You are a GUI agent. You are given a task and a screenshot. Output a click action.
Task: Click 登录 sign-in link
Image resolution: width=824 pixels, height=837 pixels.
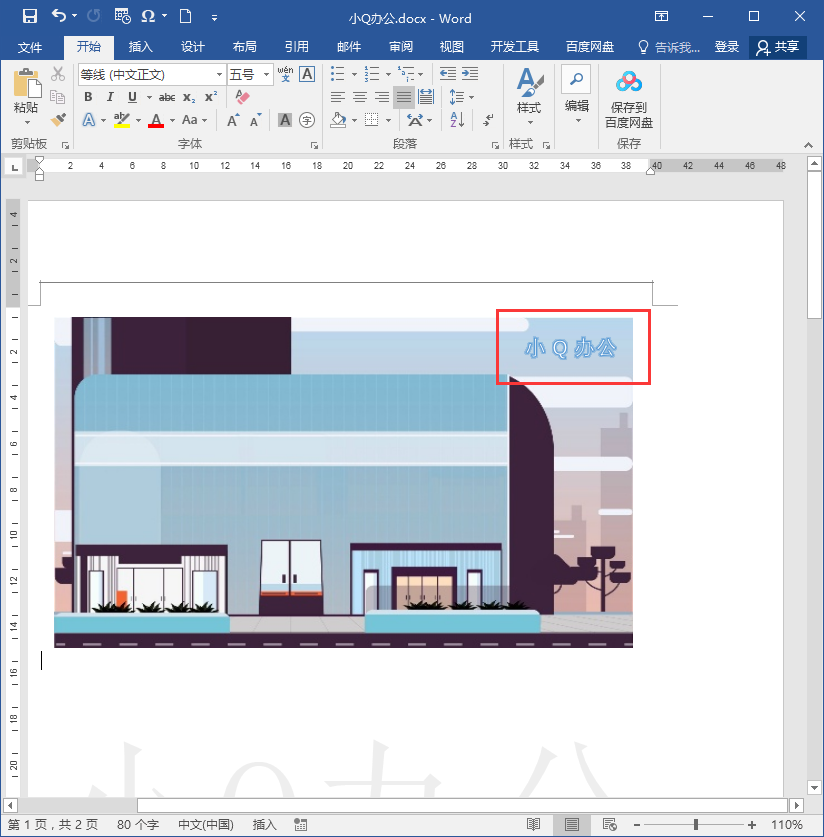[x=727, y=47]
